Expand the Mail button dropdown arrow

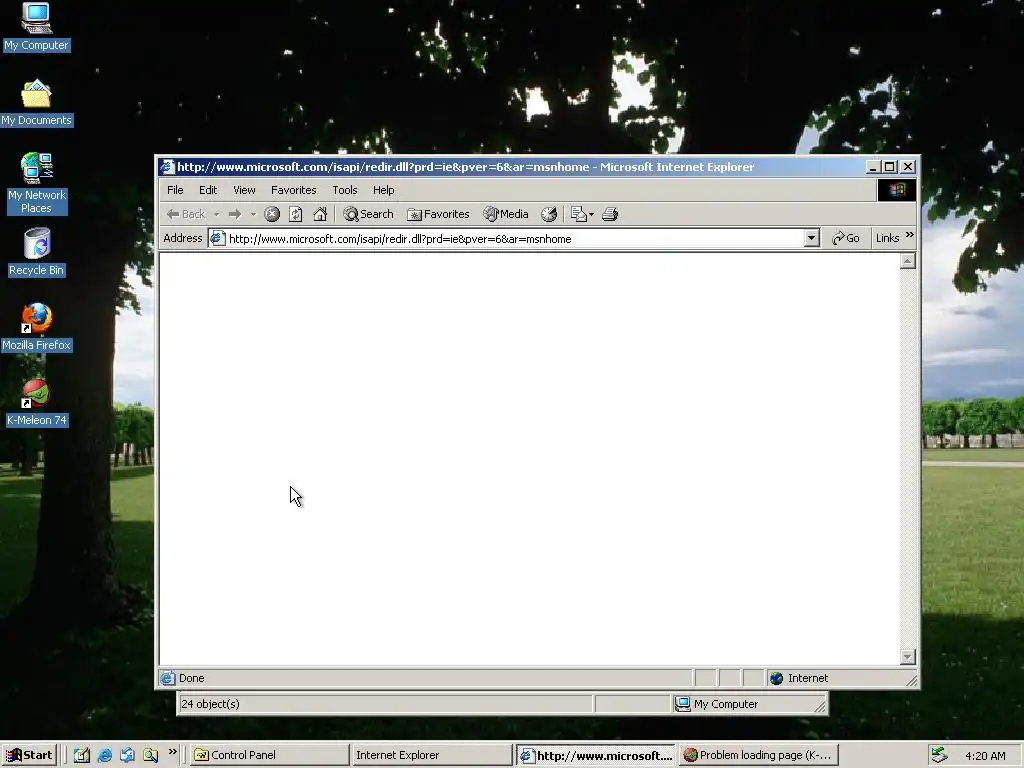[591, 214]
